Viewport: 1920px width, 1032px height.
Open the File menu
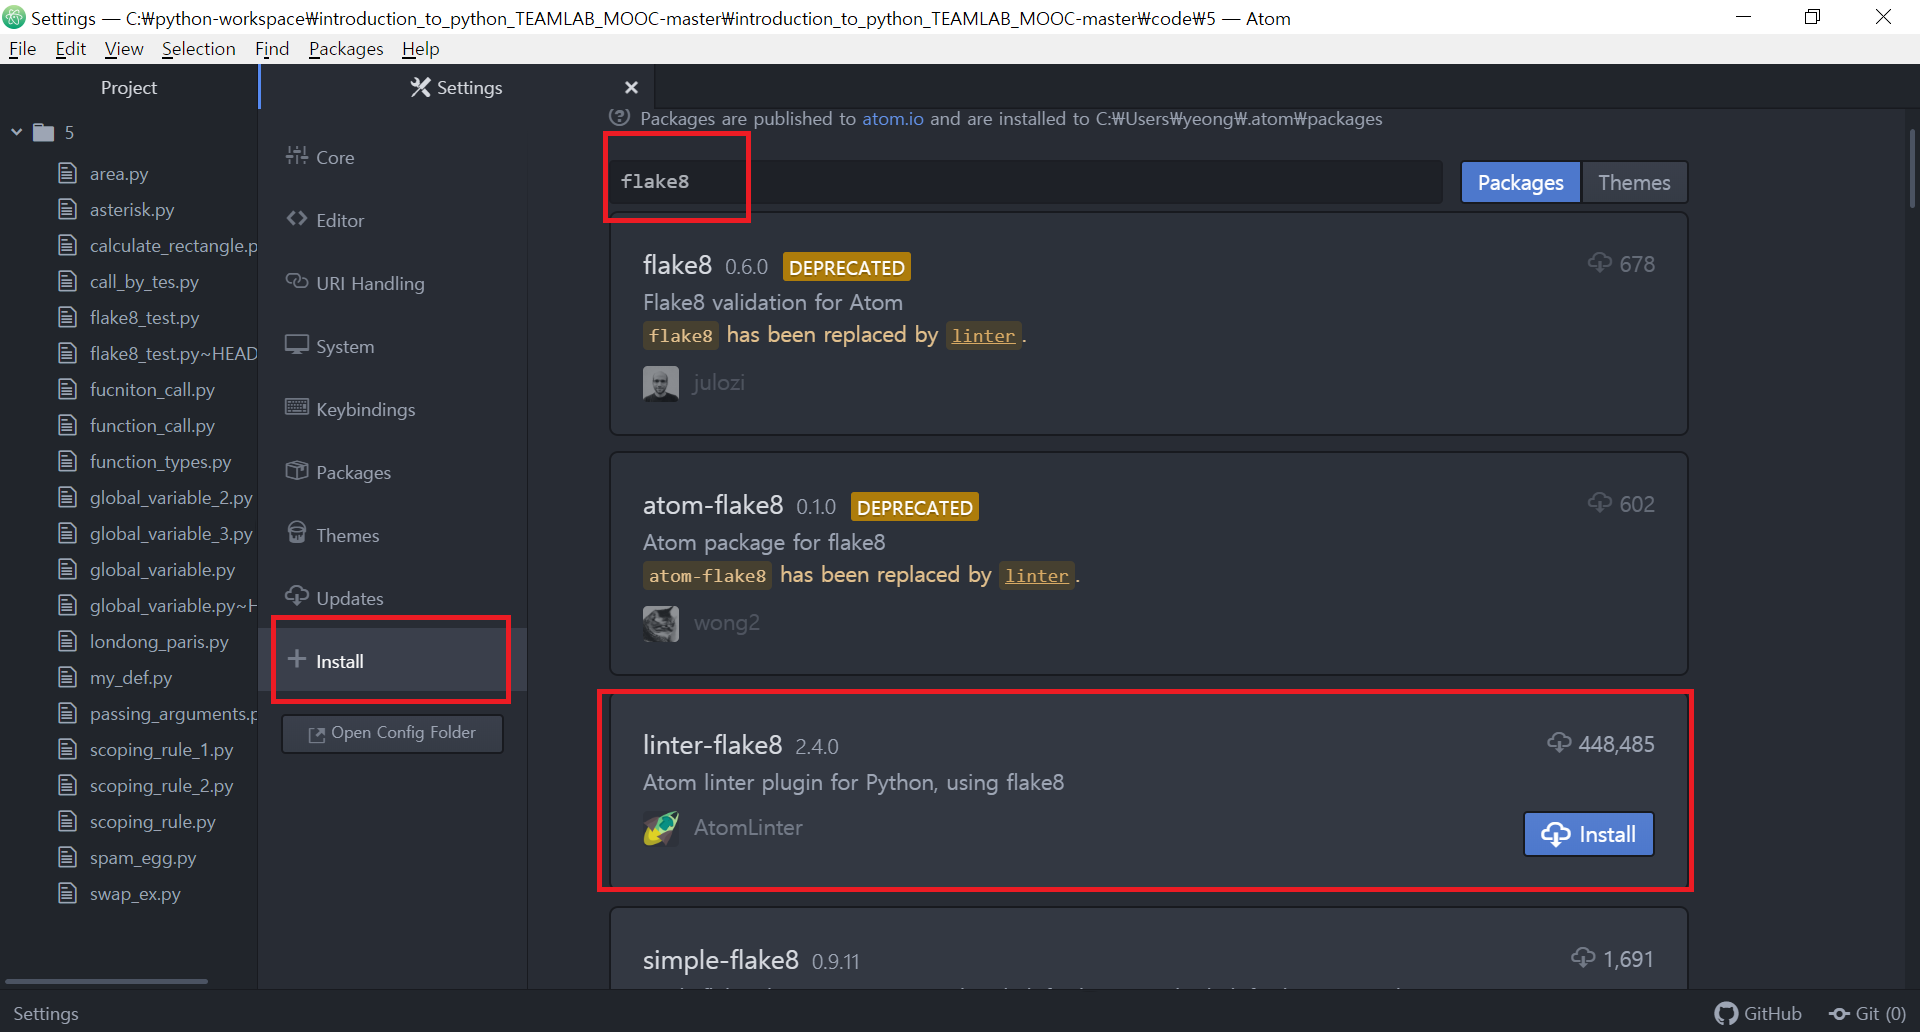click(x=22, y=49)
